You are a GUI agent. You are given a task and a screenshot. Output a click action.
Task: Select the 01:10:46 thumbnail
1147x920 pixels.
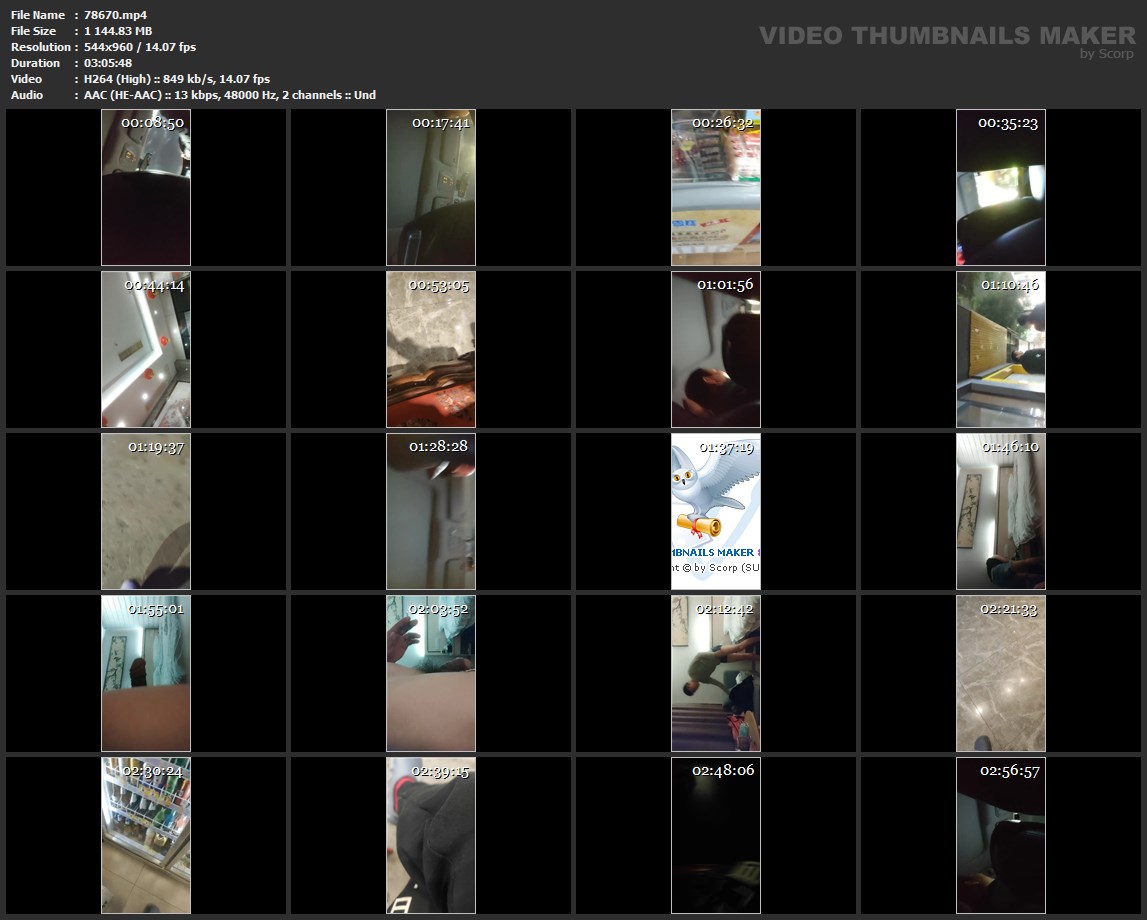[1001, 350]
